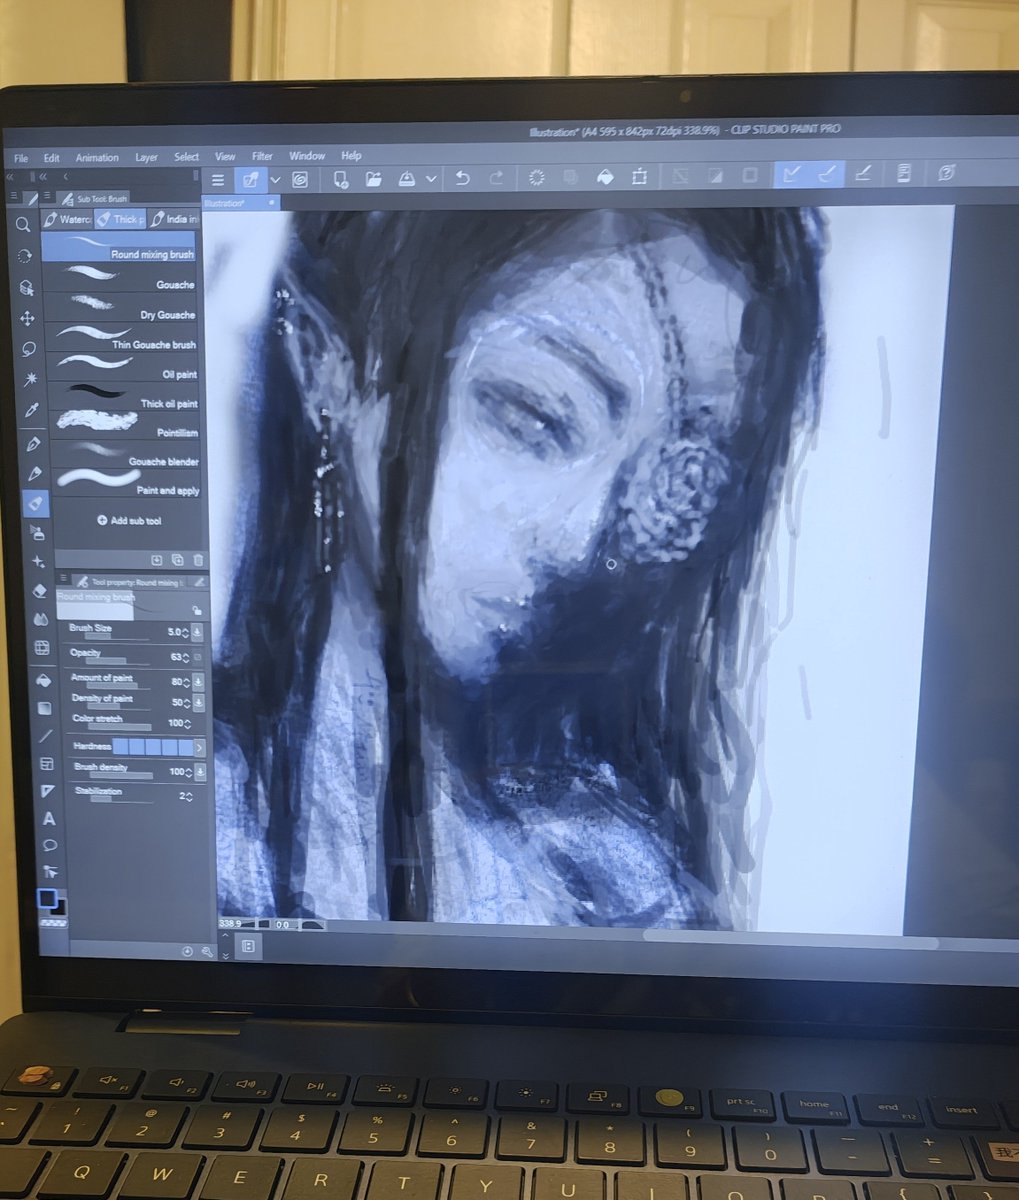
Task: Click the New document icon
Action: 340,179
